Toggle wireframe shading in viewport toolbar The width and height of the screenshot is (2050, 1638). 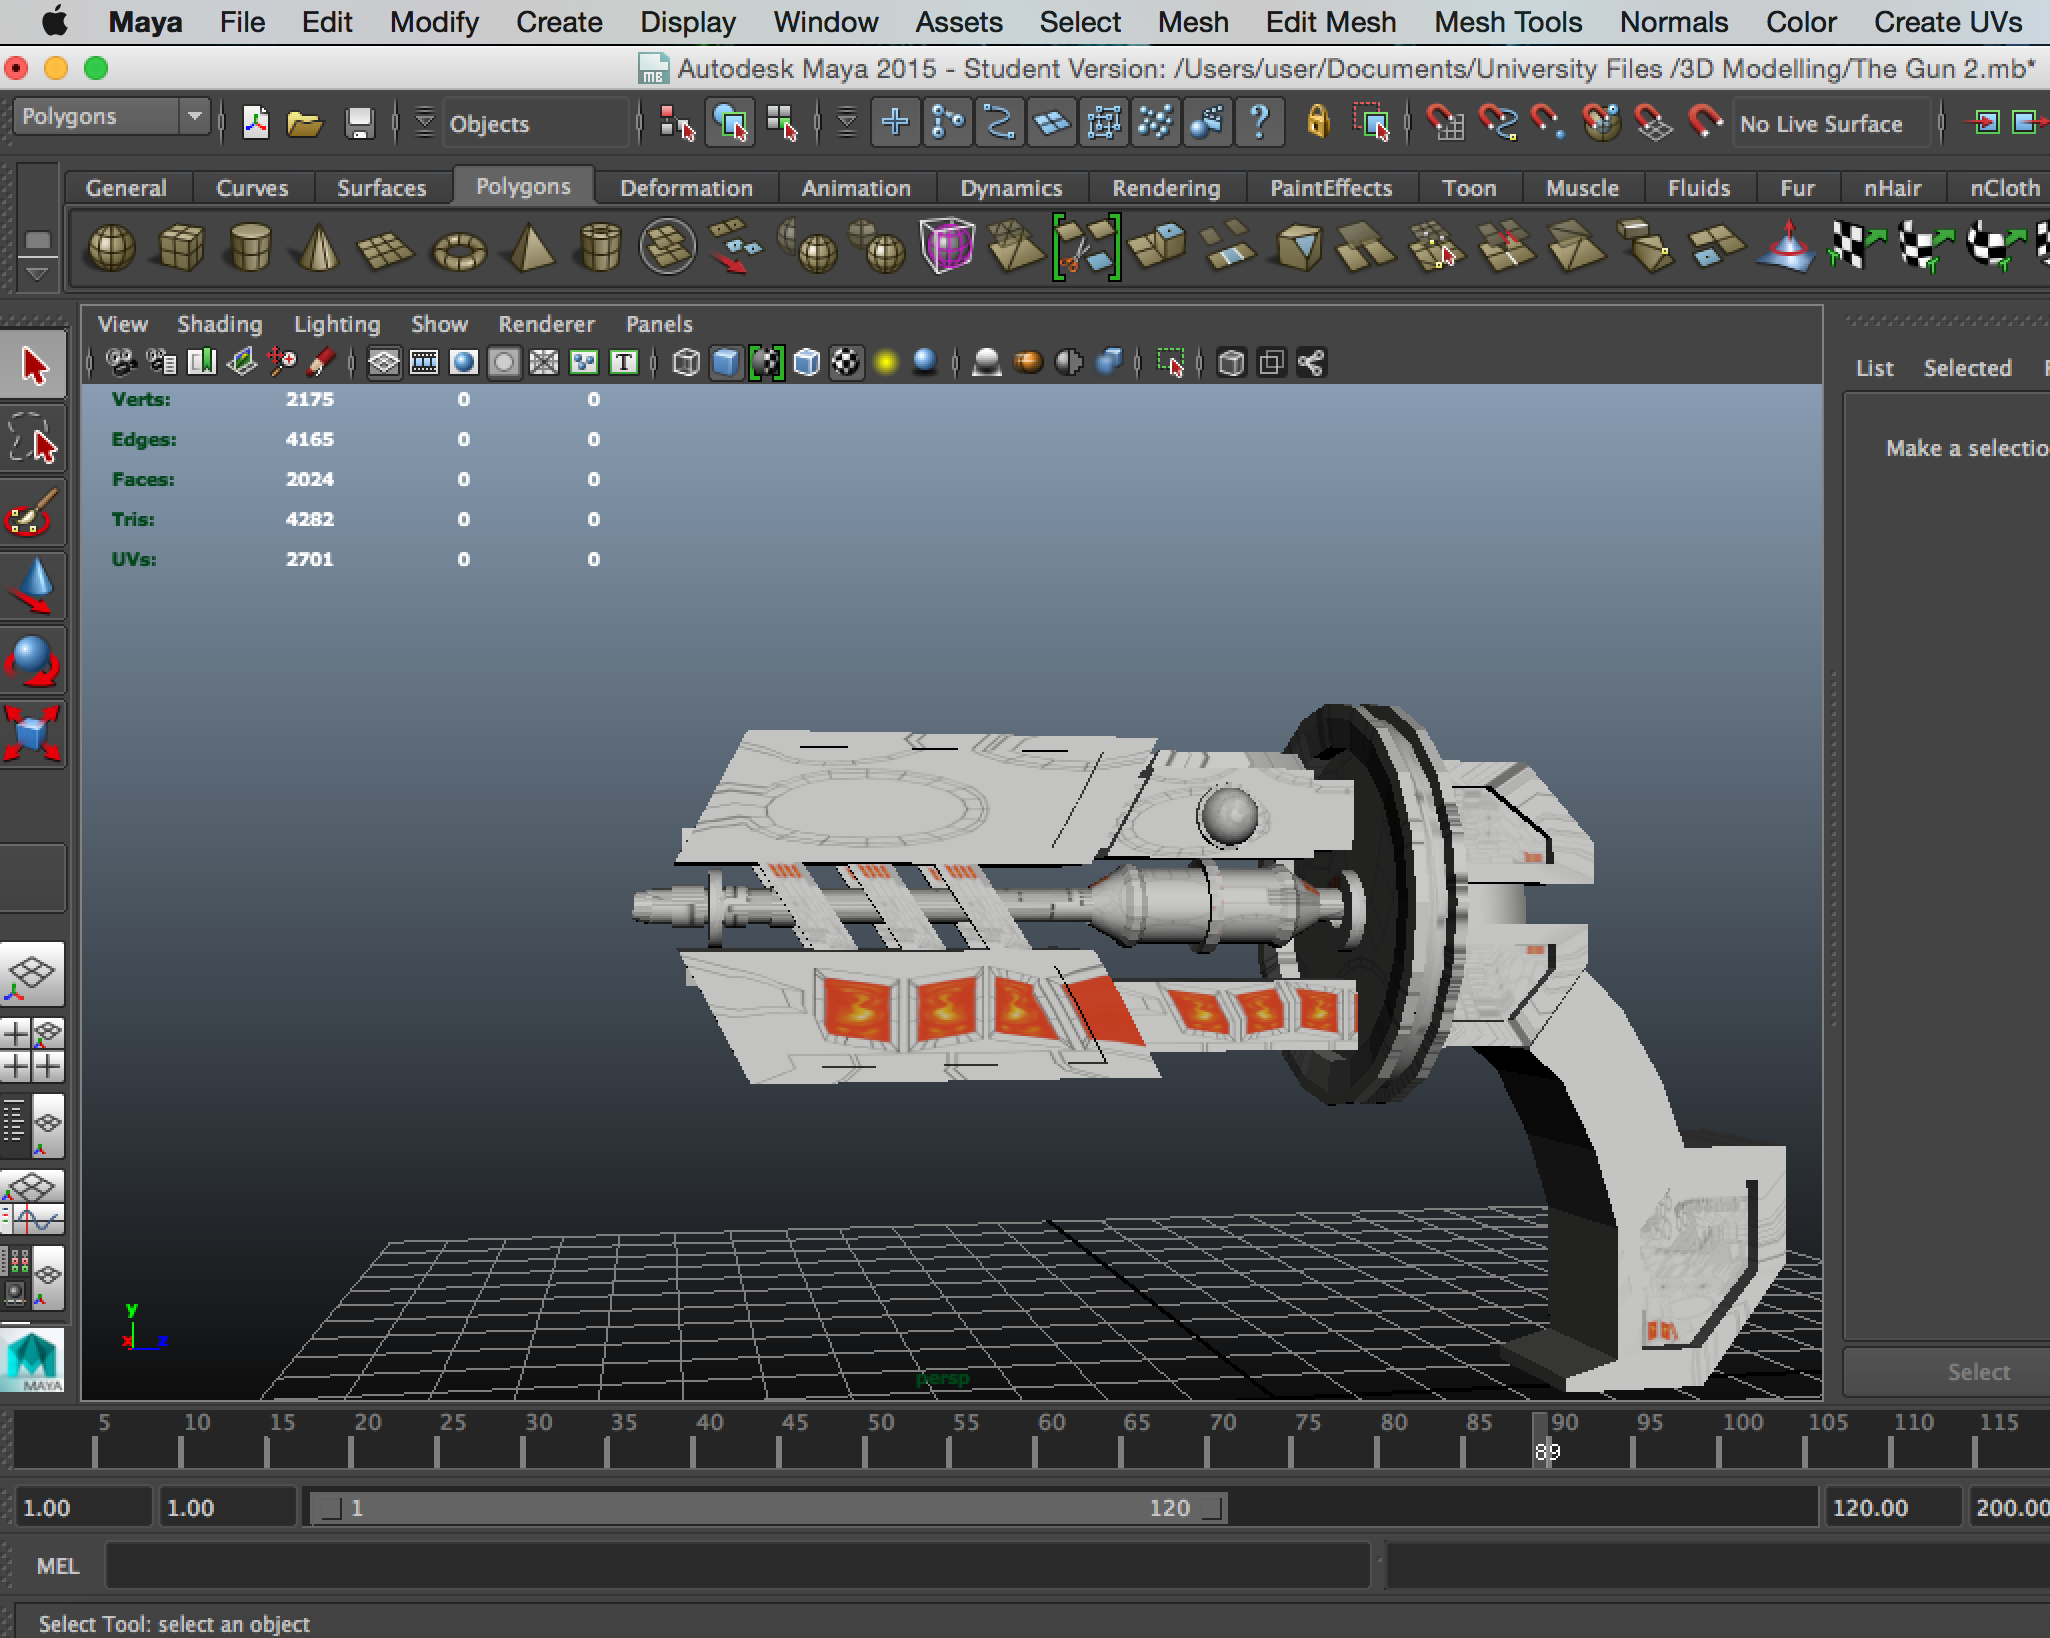pyautogui.click(x=686, y=362)
